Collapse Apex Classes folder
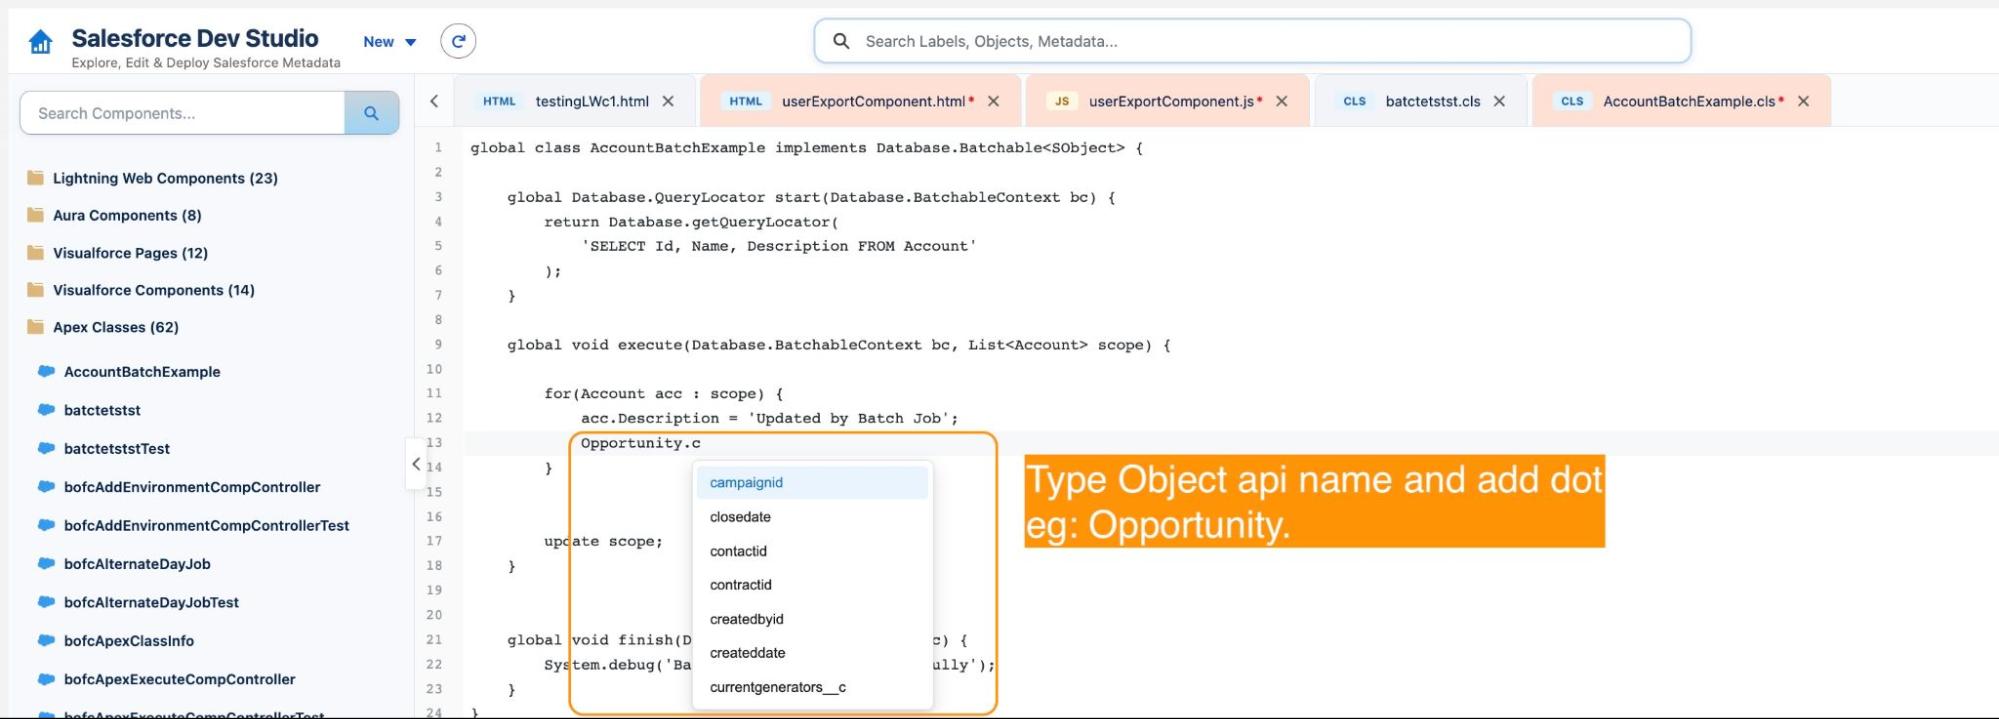The image size is (1999, 719). click(115, 327)
